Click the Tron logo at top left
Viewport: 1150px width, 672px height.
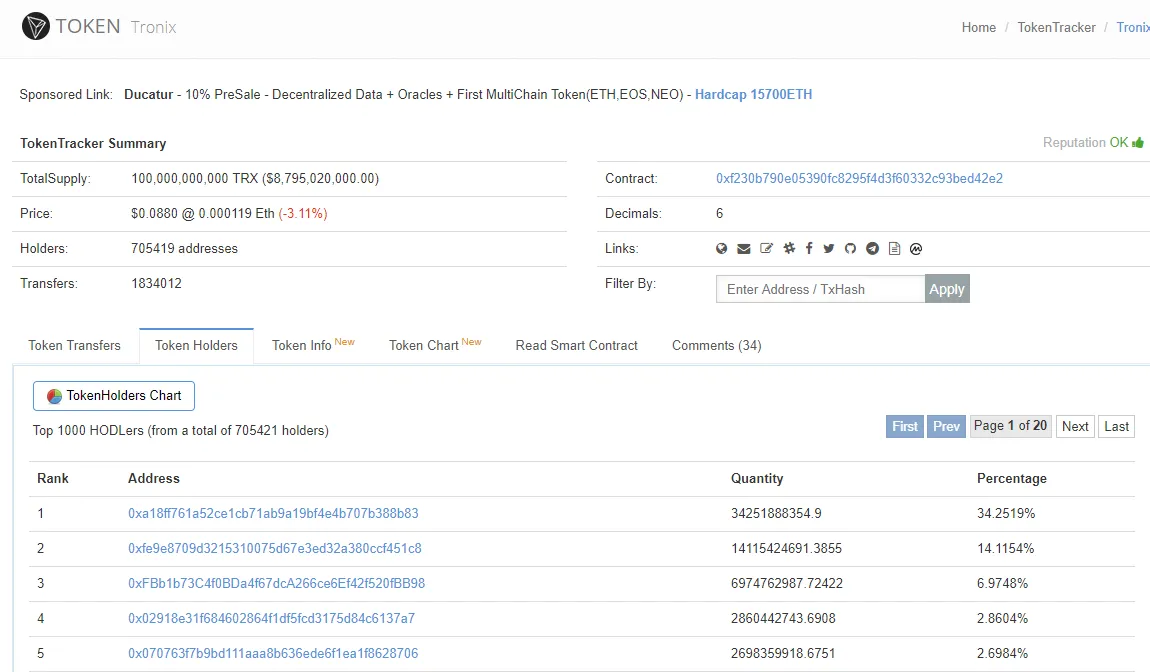click(35, 26)
